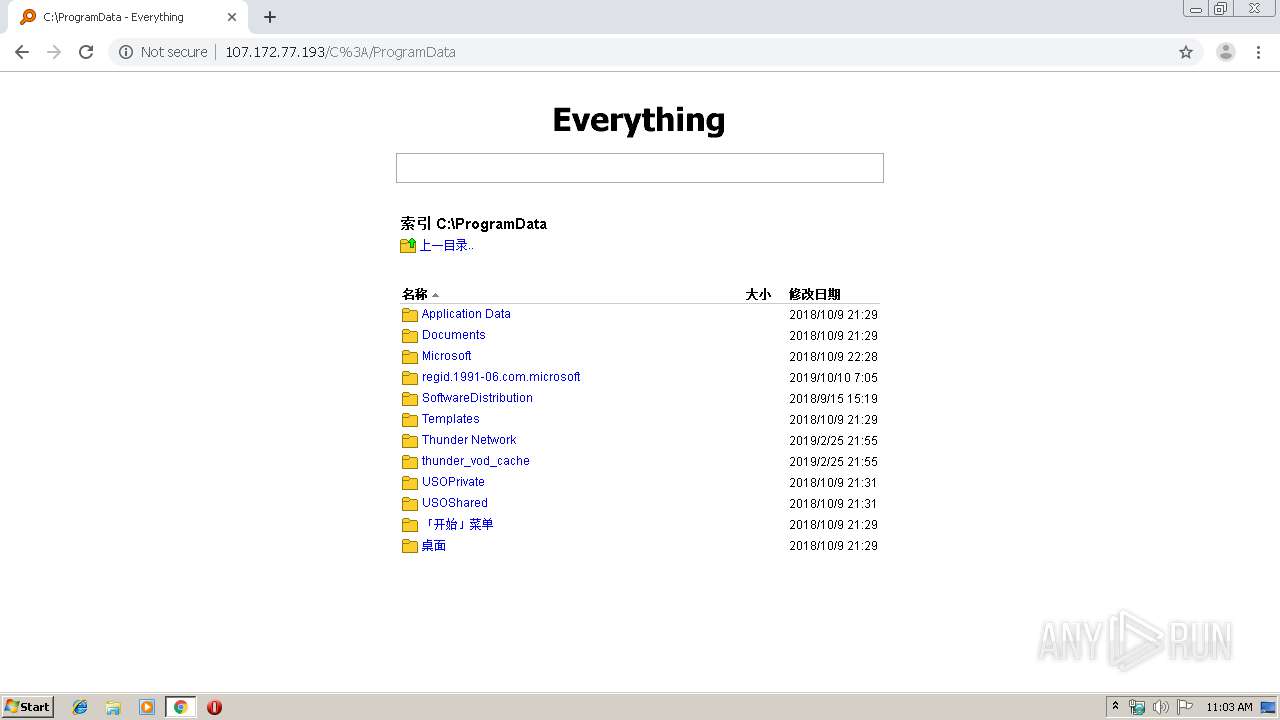Screen dimensions: 1280x720
Task: Bookmark this page with the star
Action: [1186, 52]
